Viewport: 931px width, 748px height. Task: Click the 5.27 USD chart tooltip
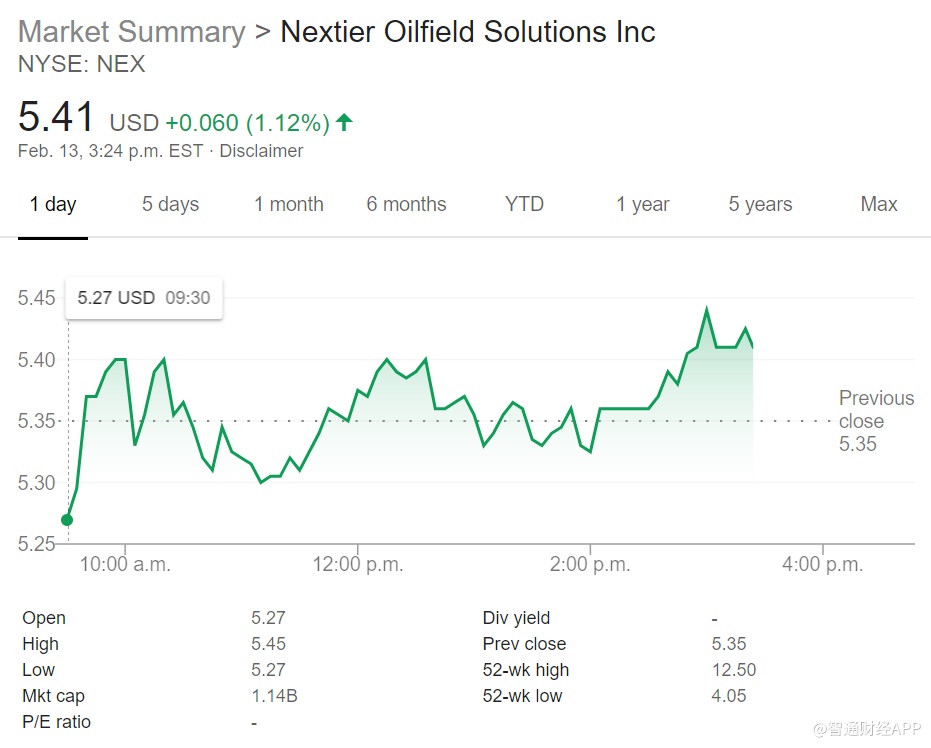click(144, 298)
